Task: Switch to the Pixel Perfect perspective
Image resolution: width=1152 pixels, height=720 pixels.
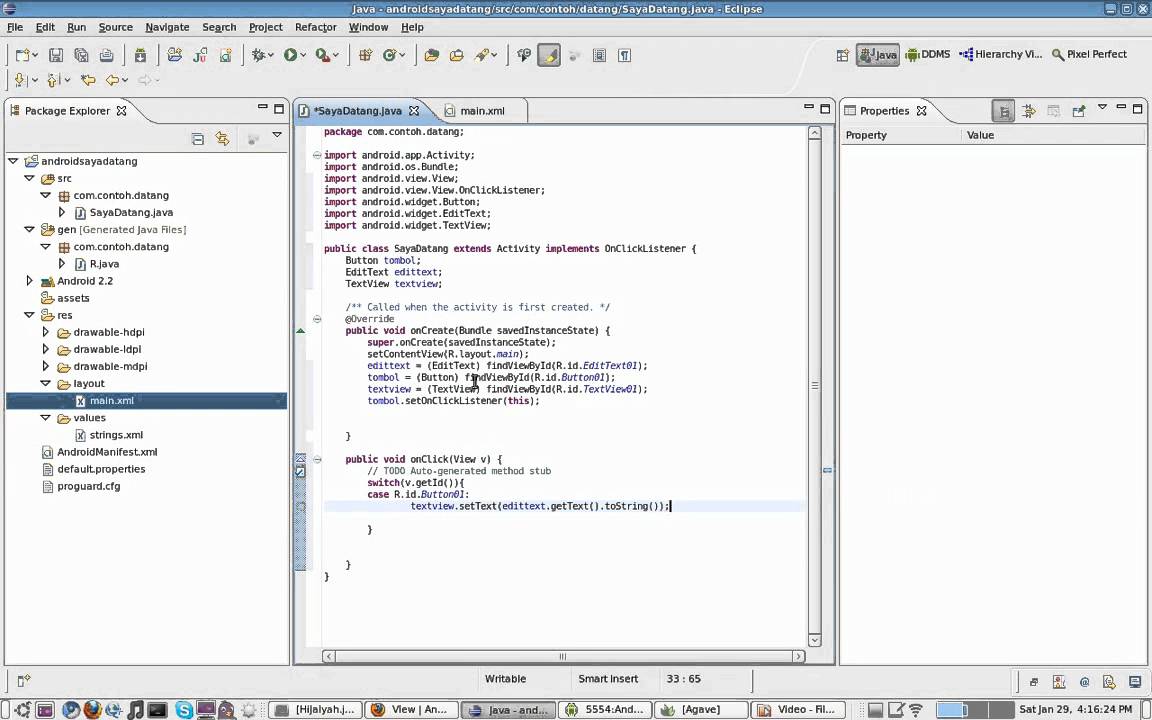Action: 1089,54
